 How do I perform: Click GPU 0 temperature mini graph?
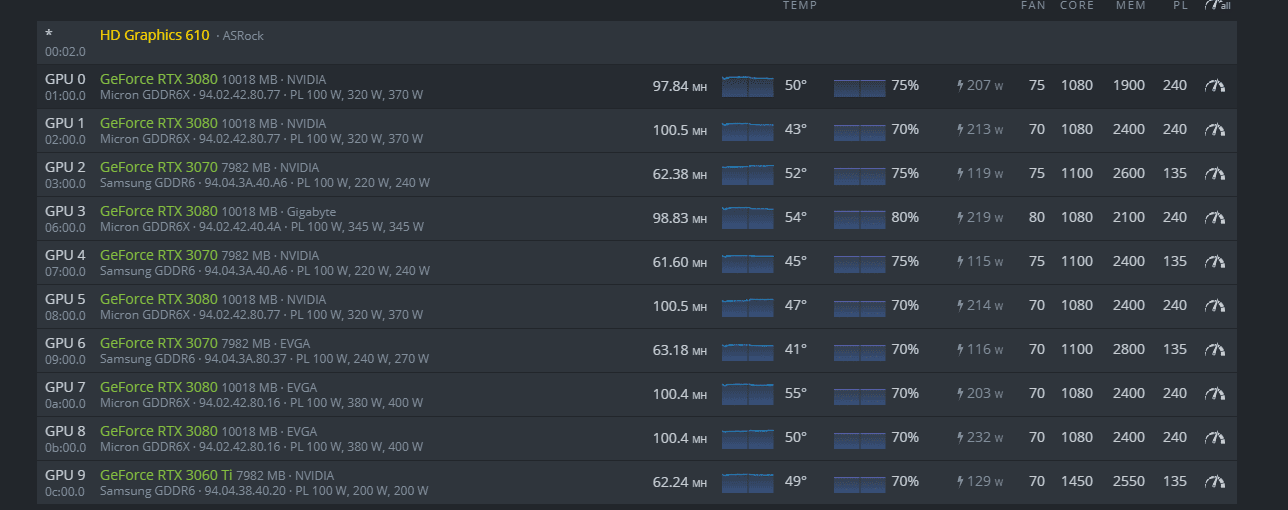747,86
